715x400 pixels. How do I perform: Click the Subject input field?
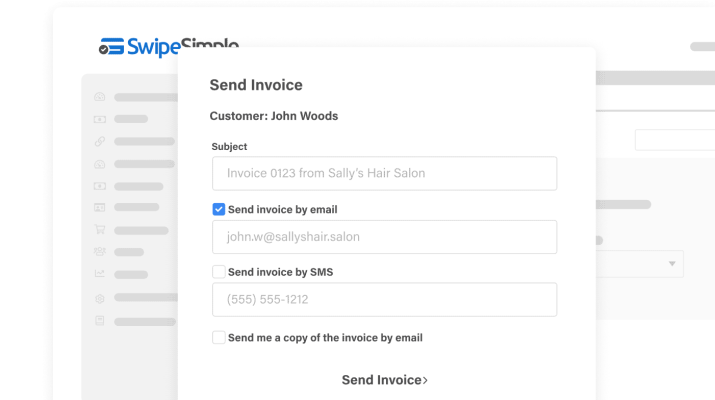[x=384, y=173]
